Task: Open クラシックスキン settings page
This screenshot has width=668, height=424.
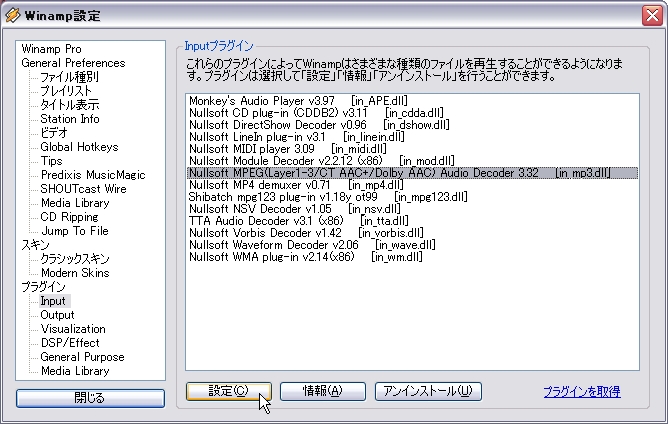Action: click(75, 259)
